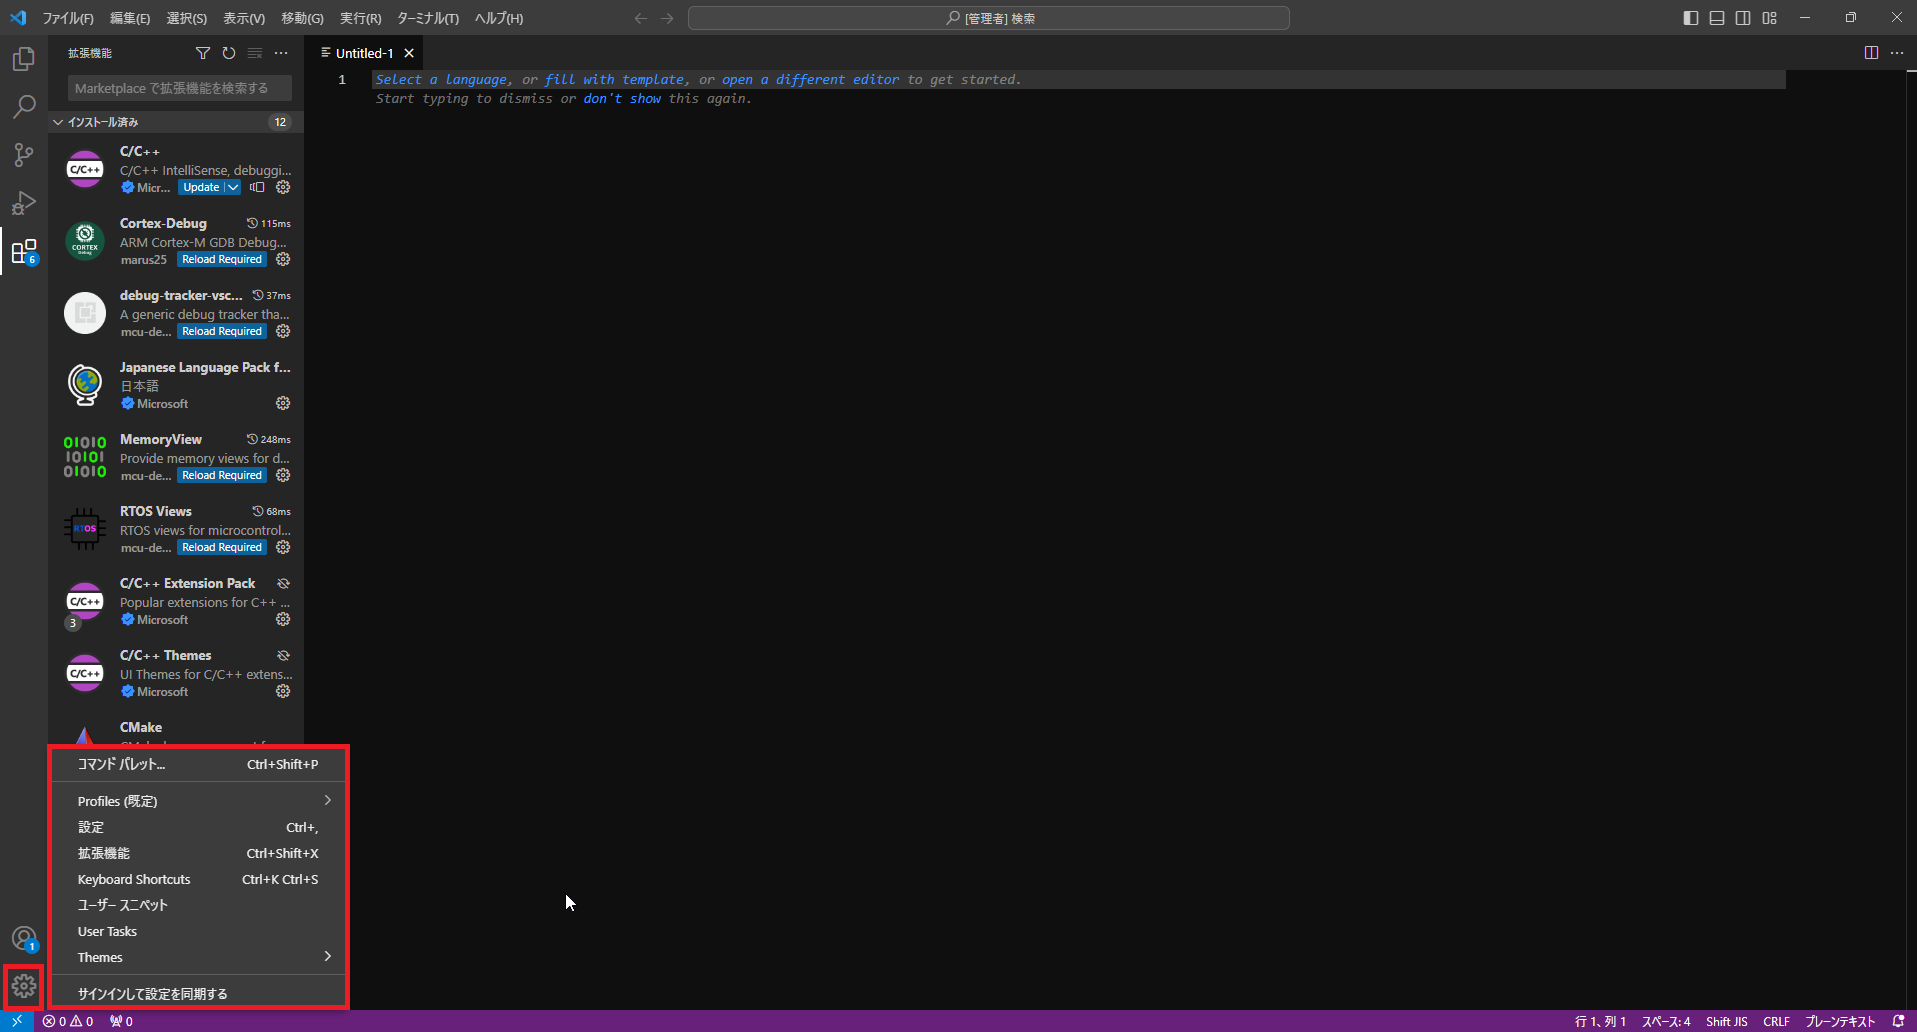
Task: Click the C/C++ pre-release switch icon
Action: 257,187
